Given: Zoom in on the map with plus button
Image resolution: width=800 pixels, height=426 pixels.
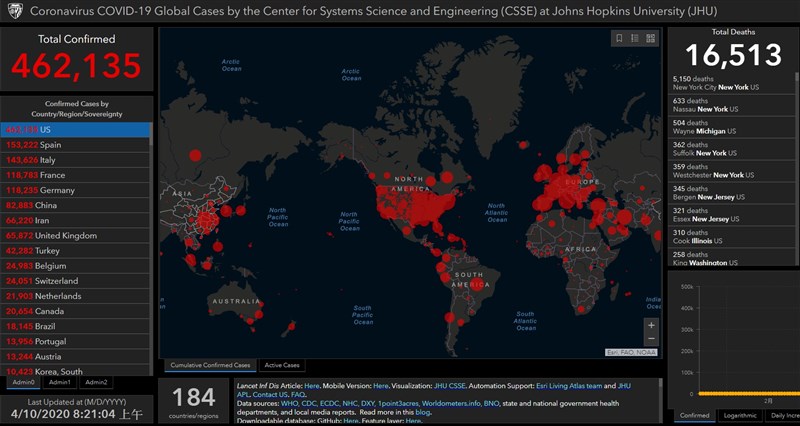Looking at the screenshot, I should (x=652, y=325).
